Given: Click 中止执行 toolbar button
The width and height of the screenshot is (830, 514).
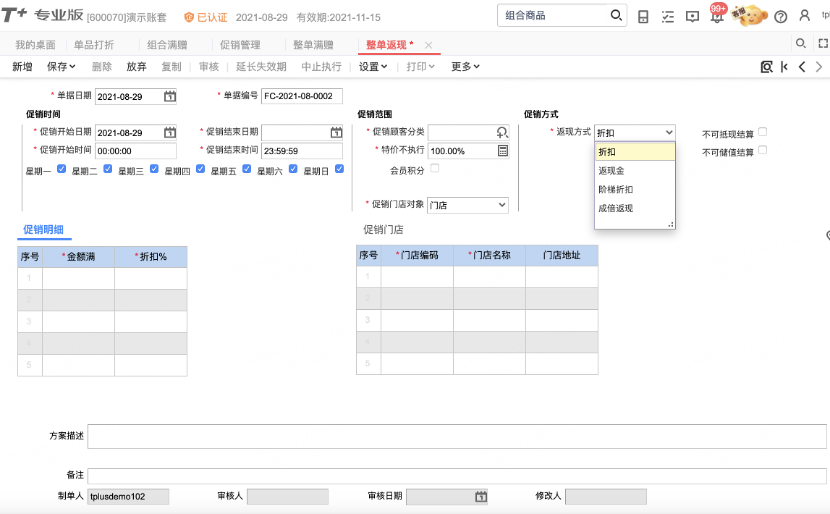Looking at the screenshot, I should click(x=321, y=67).
